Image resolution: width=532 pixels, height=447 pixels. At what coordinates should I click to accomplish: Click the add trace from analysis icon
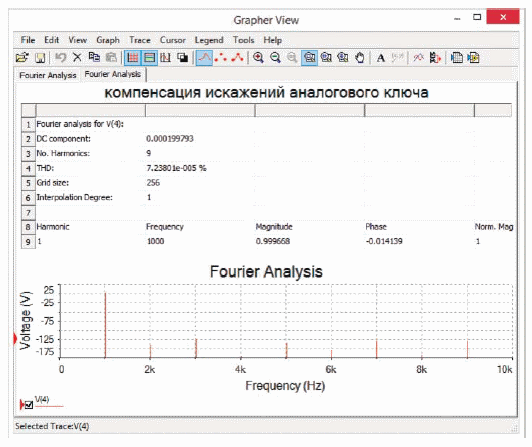point(435,57)
